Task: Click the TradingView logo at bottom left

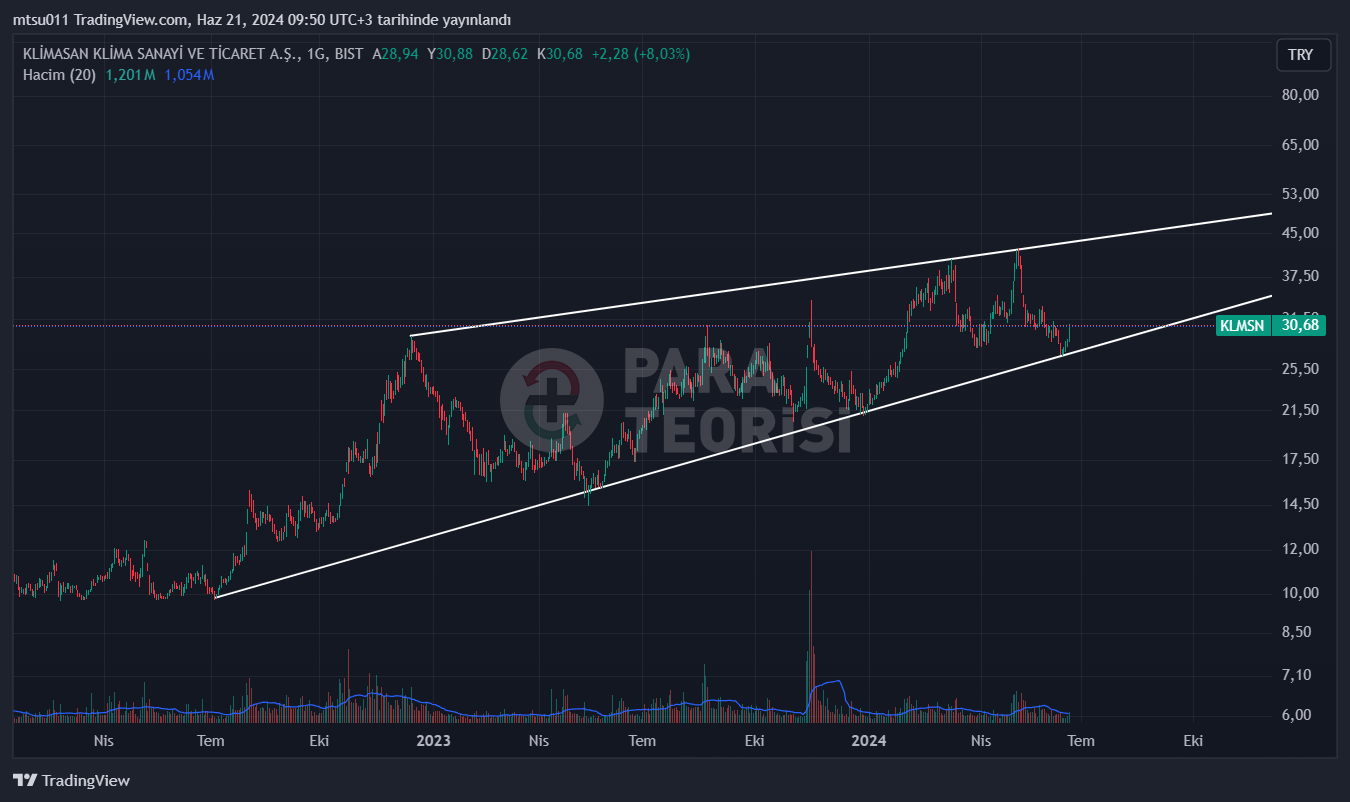Action: tap(71, 781)
